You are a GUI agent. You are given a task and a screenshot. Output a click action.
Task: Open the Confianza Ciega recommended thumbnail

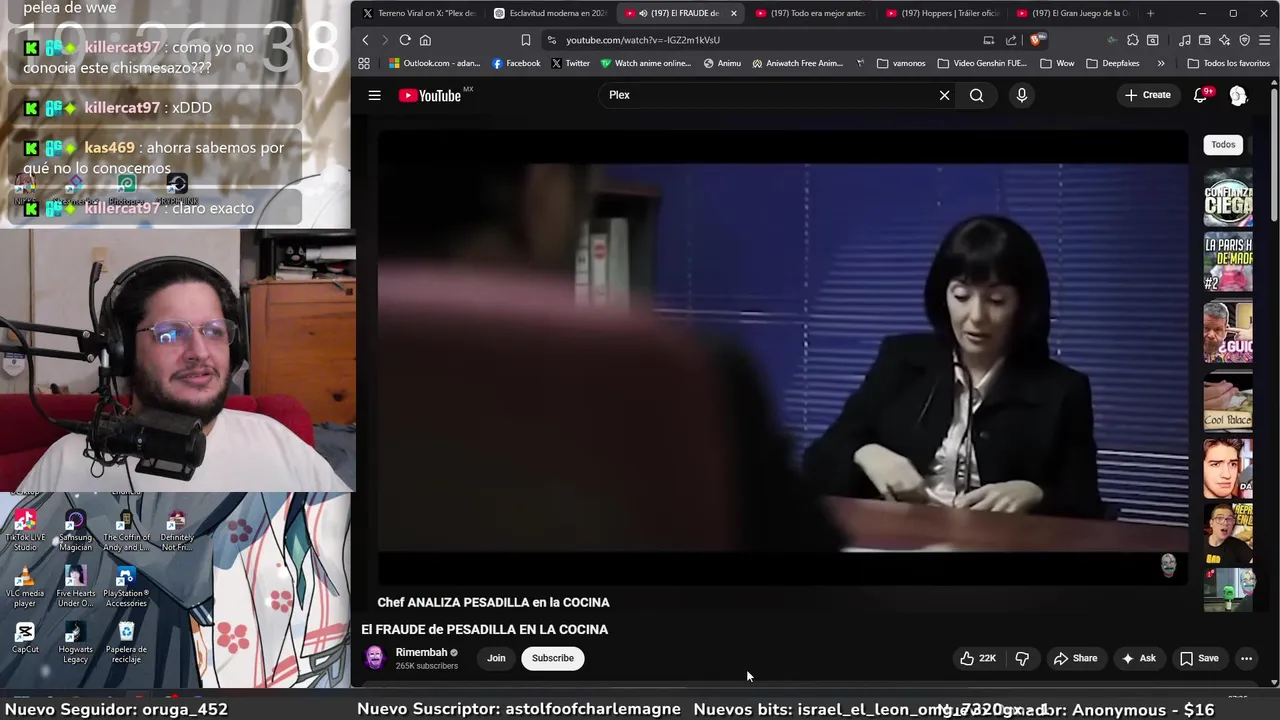(x=1228, y=196)
